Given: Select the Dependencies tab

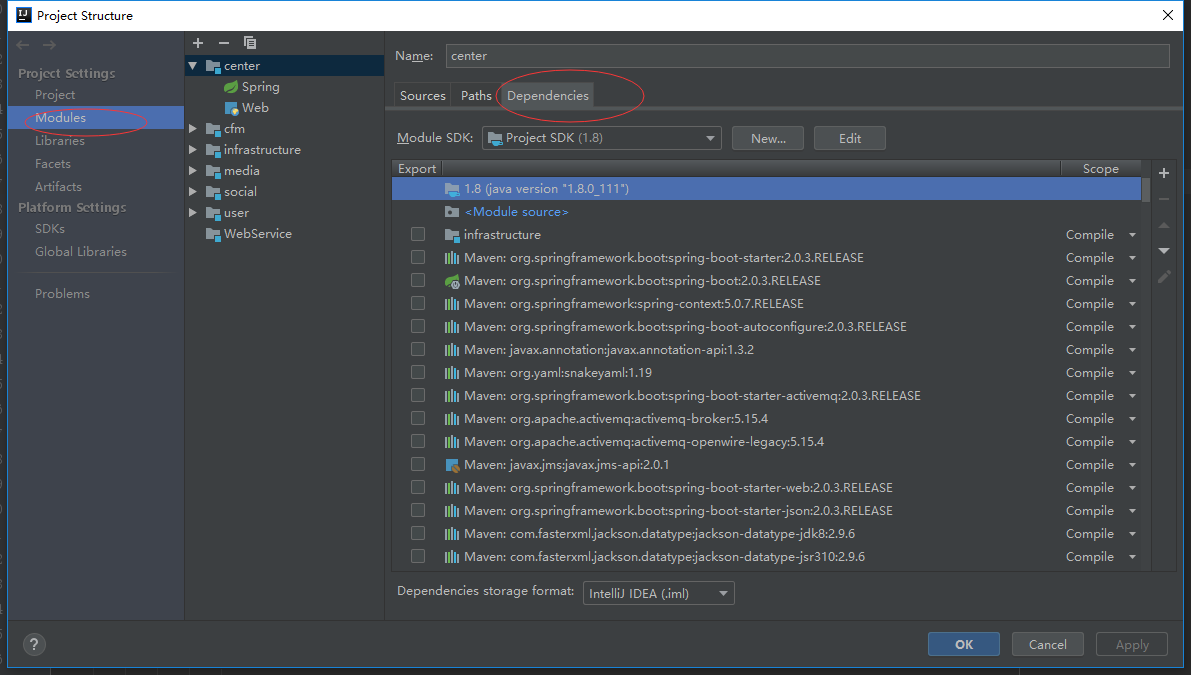Looking at the screenshot, I should 548,96.
